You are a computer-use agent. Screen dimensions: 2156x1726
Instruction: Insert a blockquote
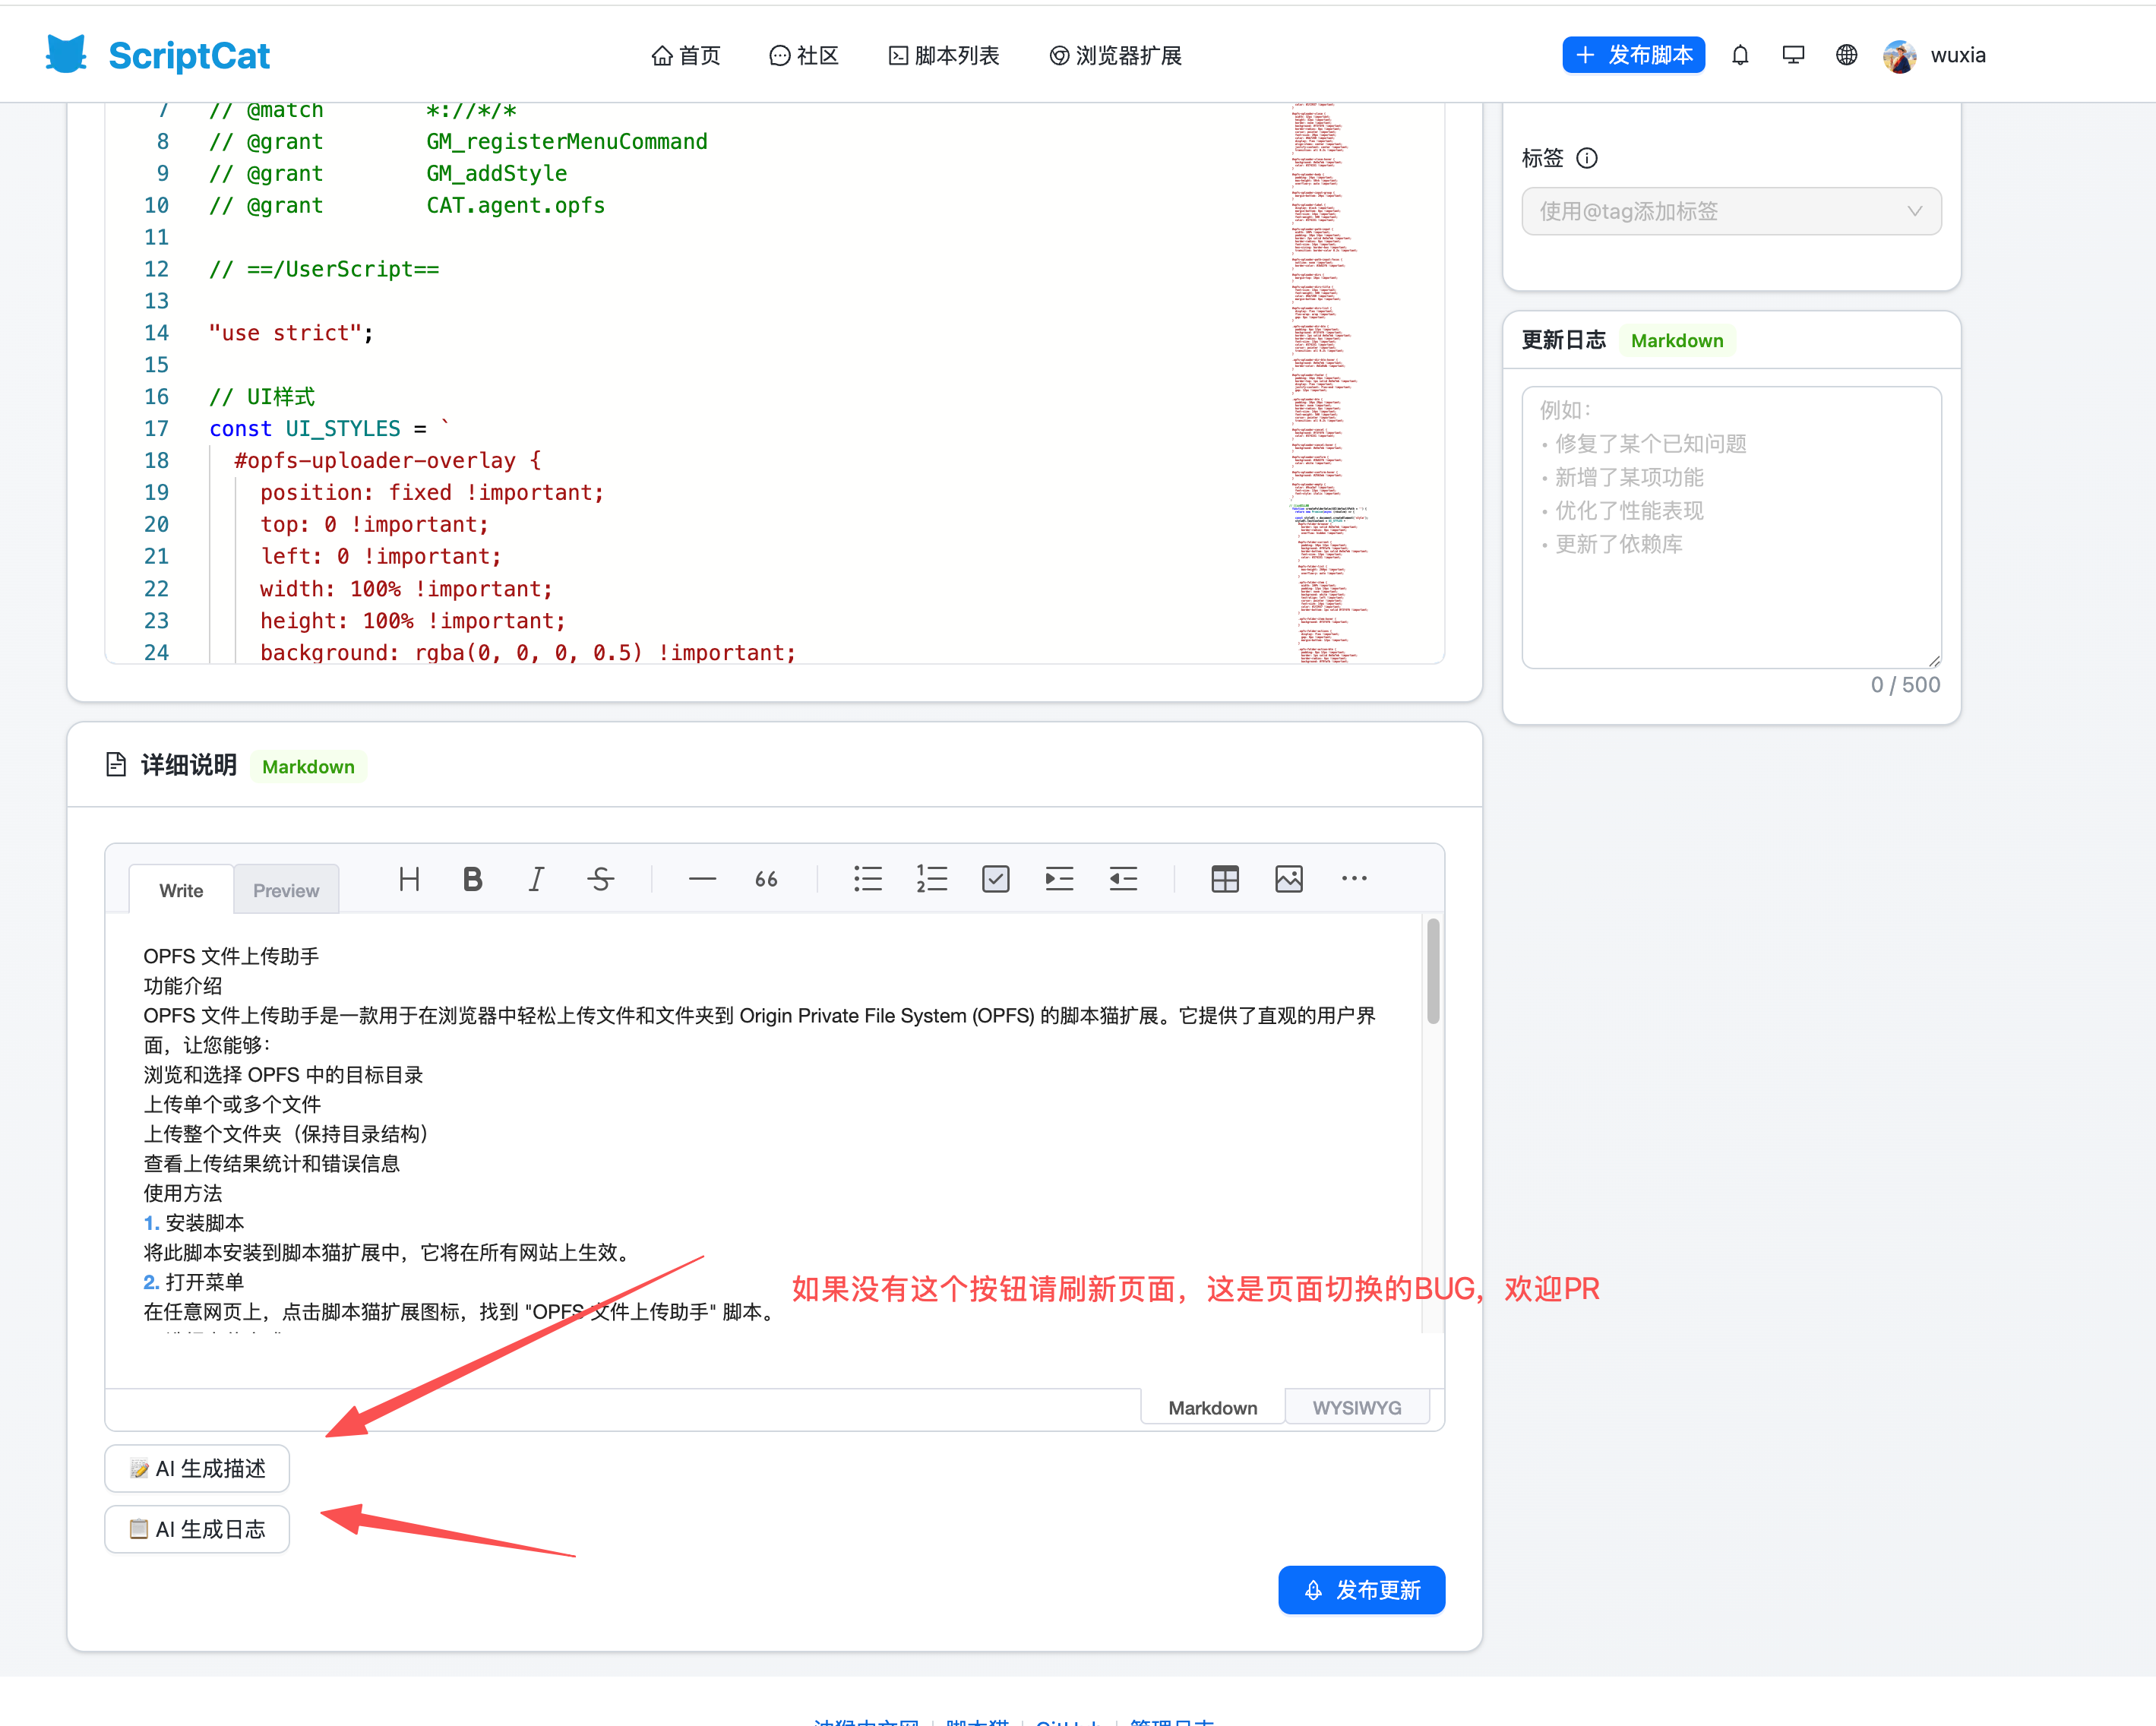point(767,879)
